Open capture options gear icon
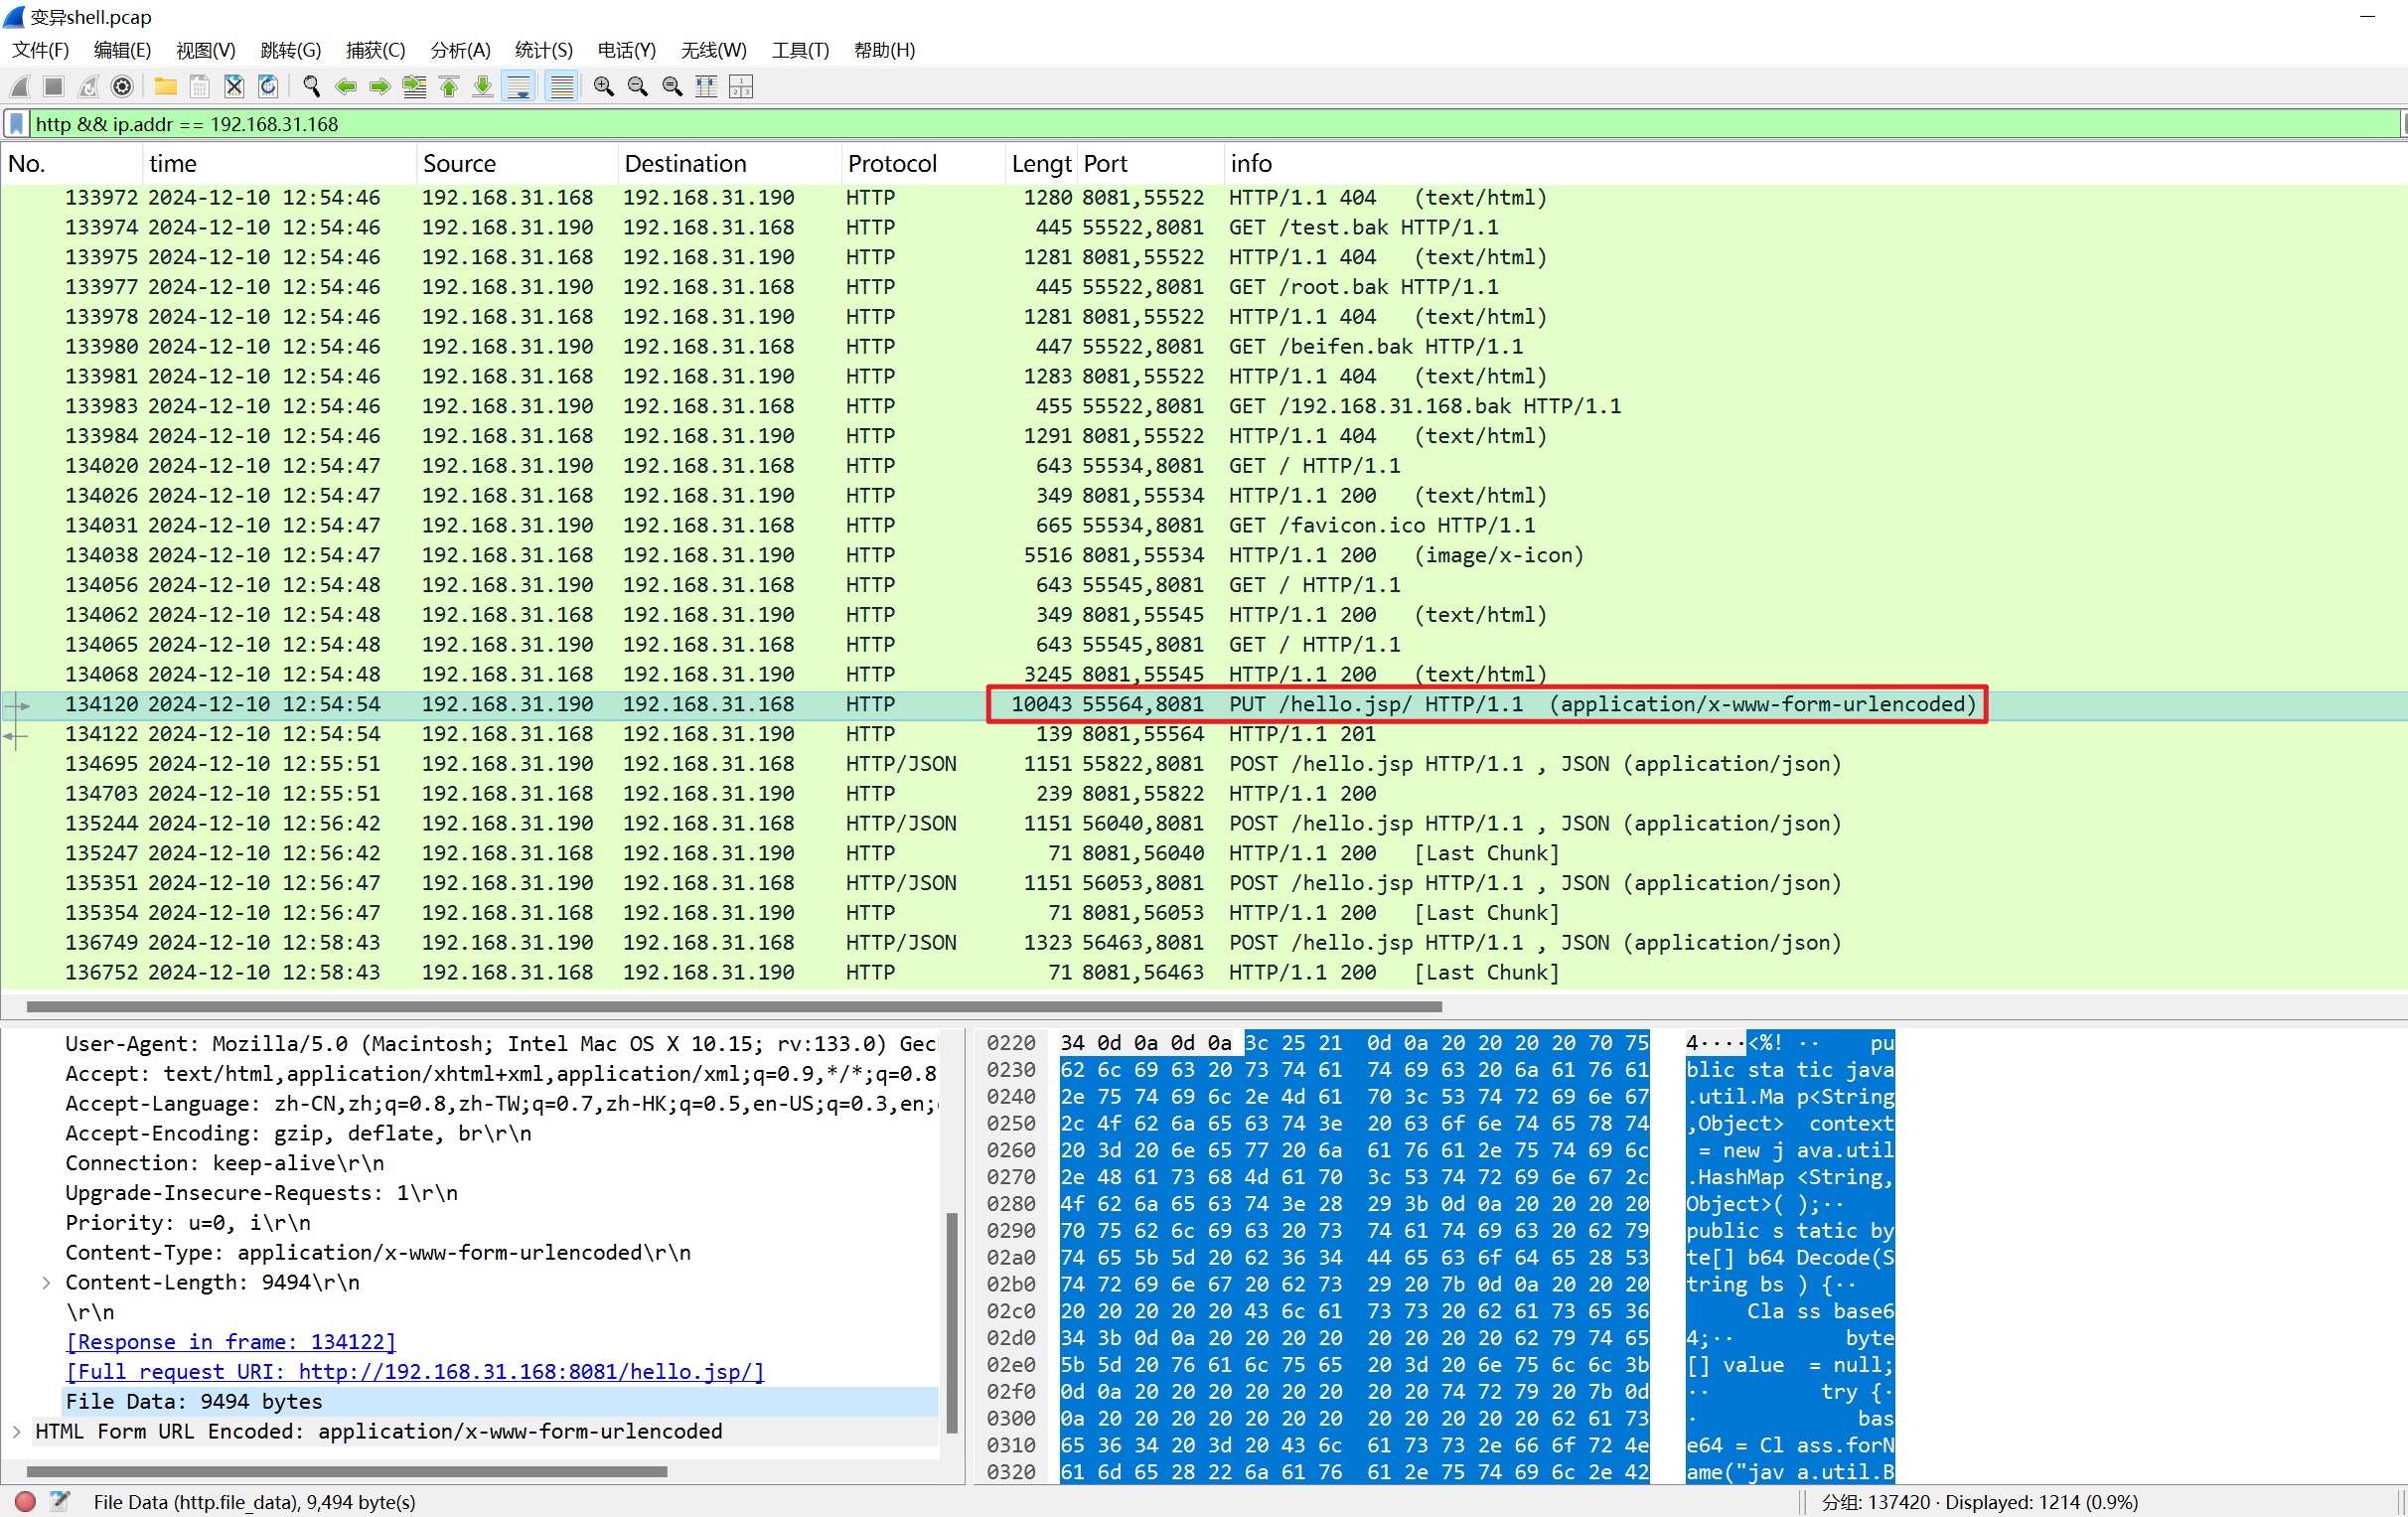Viewport: 2408px width, 1517px height. (122, 87)
